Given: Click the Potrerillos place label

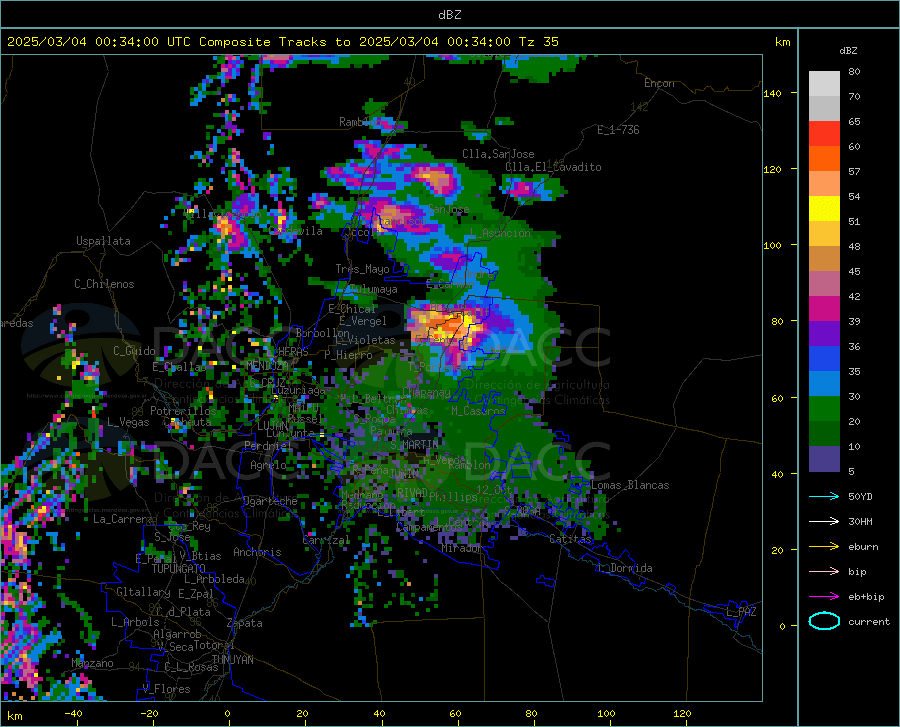Looking at the screenshot, I should [183, 411].
